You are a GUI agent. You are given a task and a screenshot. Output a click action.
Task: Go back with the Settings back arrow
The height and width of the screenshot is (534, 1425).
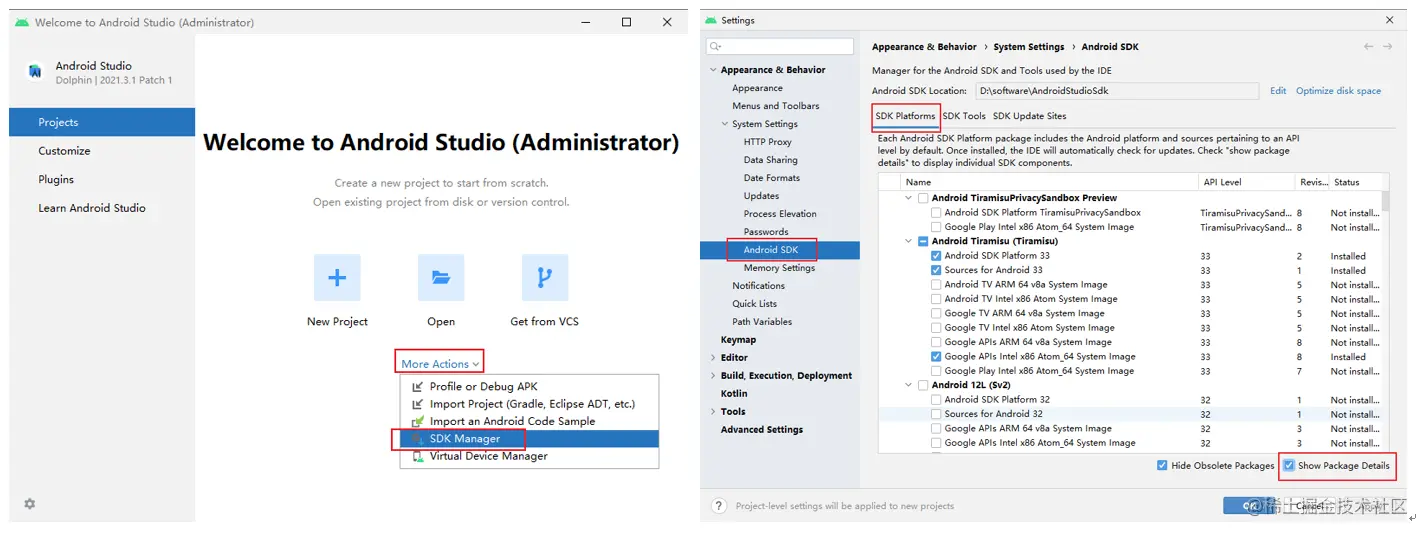point(1368,47)
